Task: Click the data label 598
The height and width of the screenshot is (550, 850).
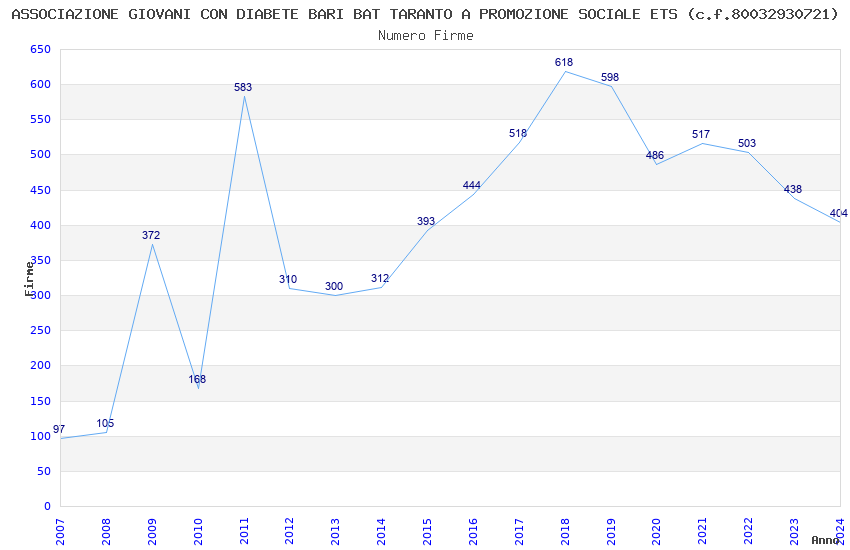Action: coord(610,77)
